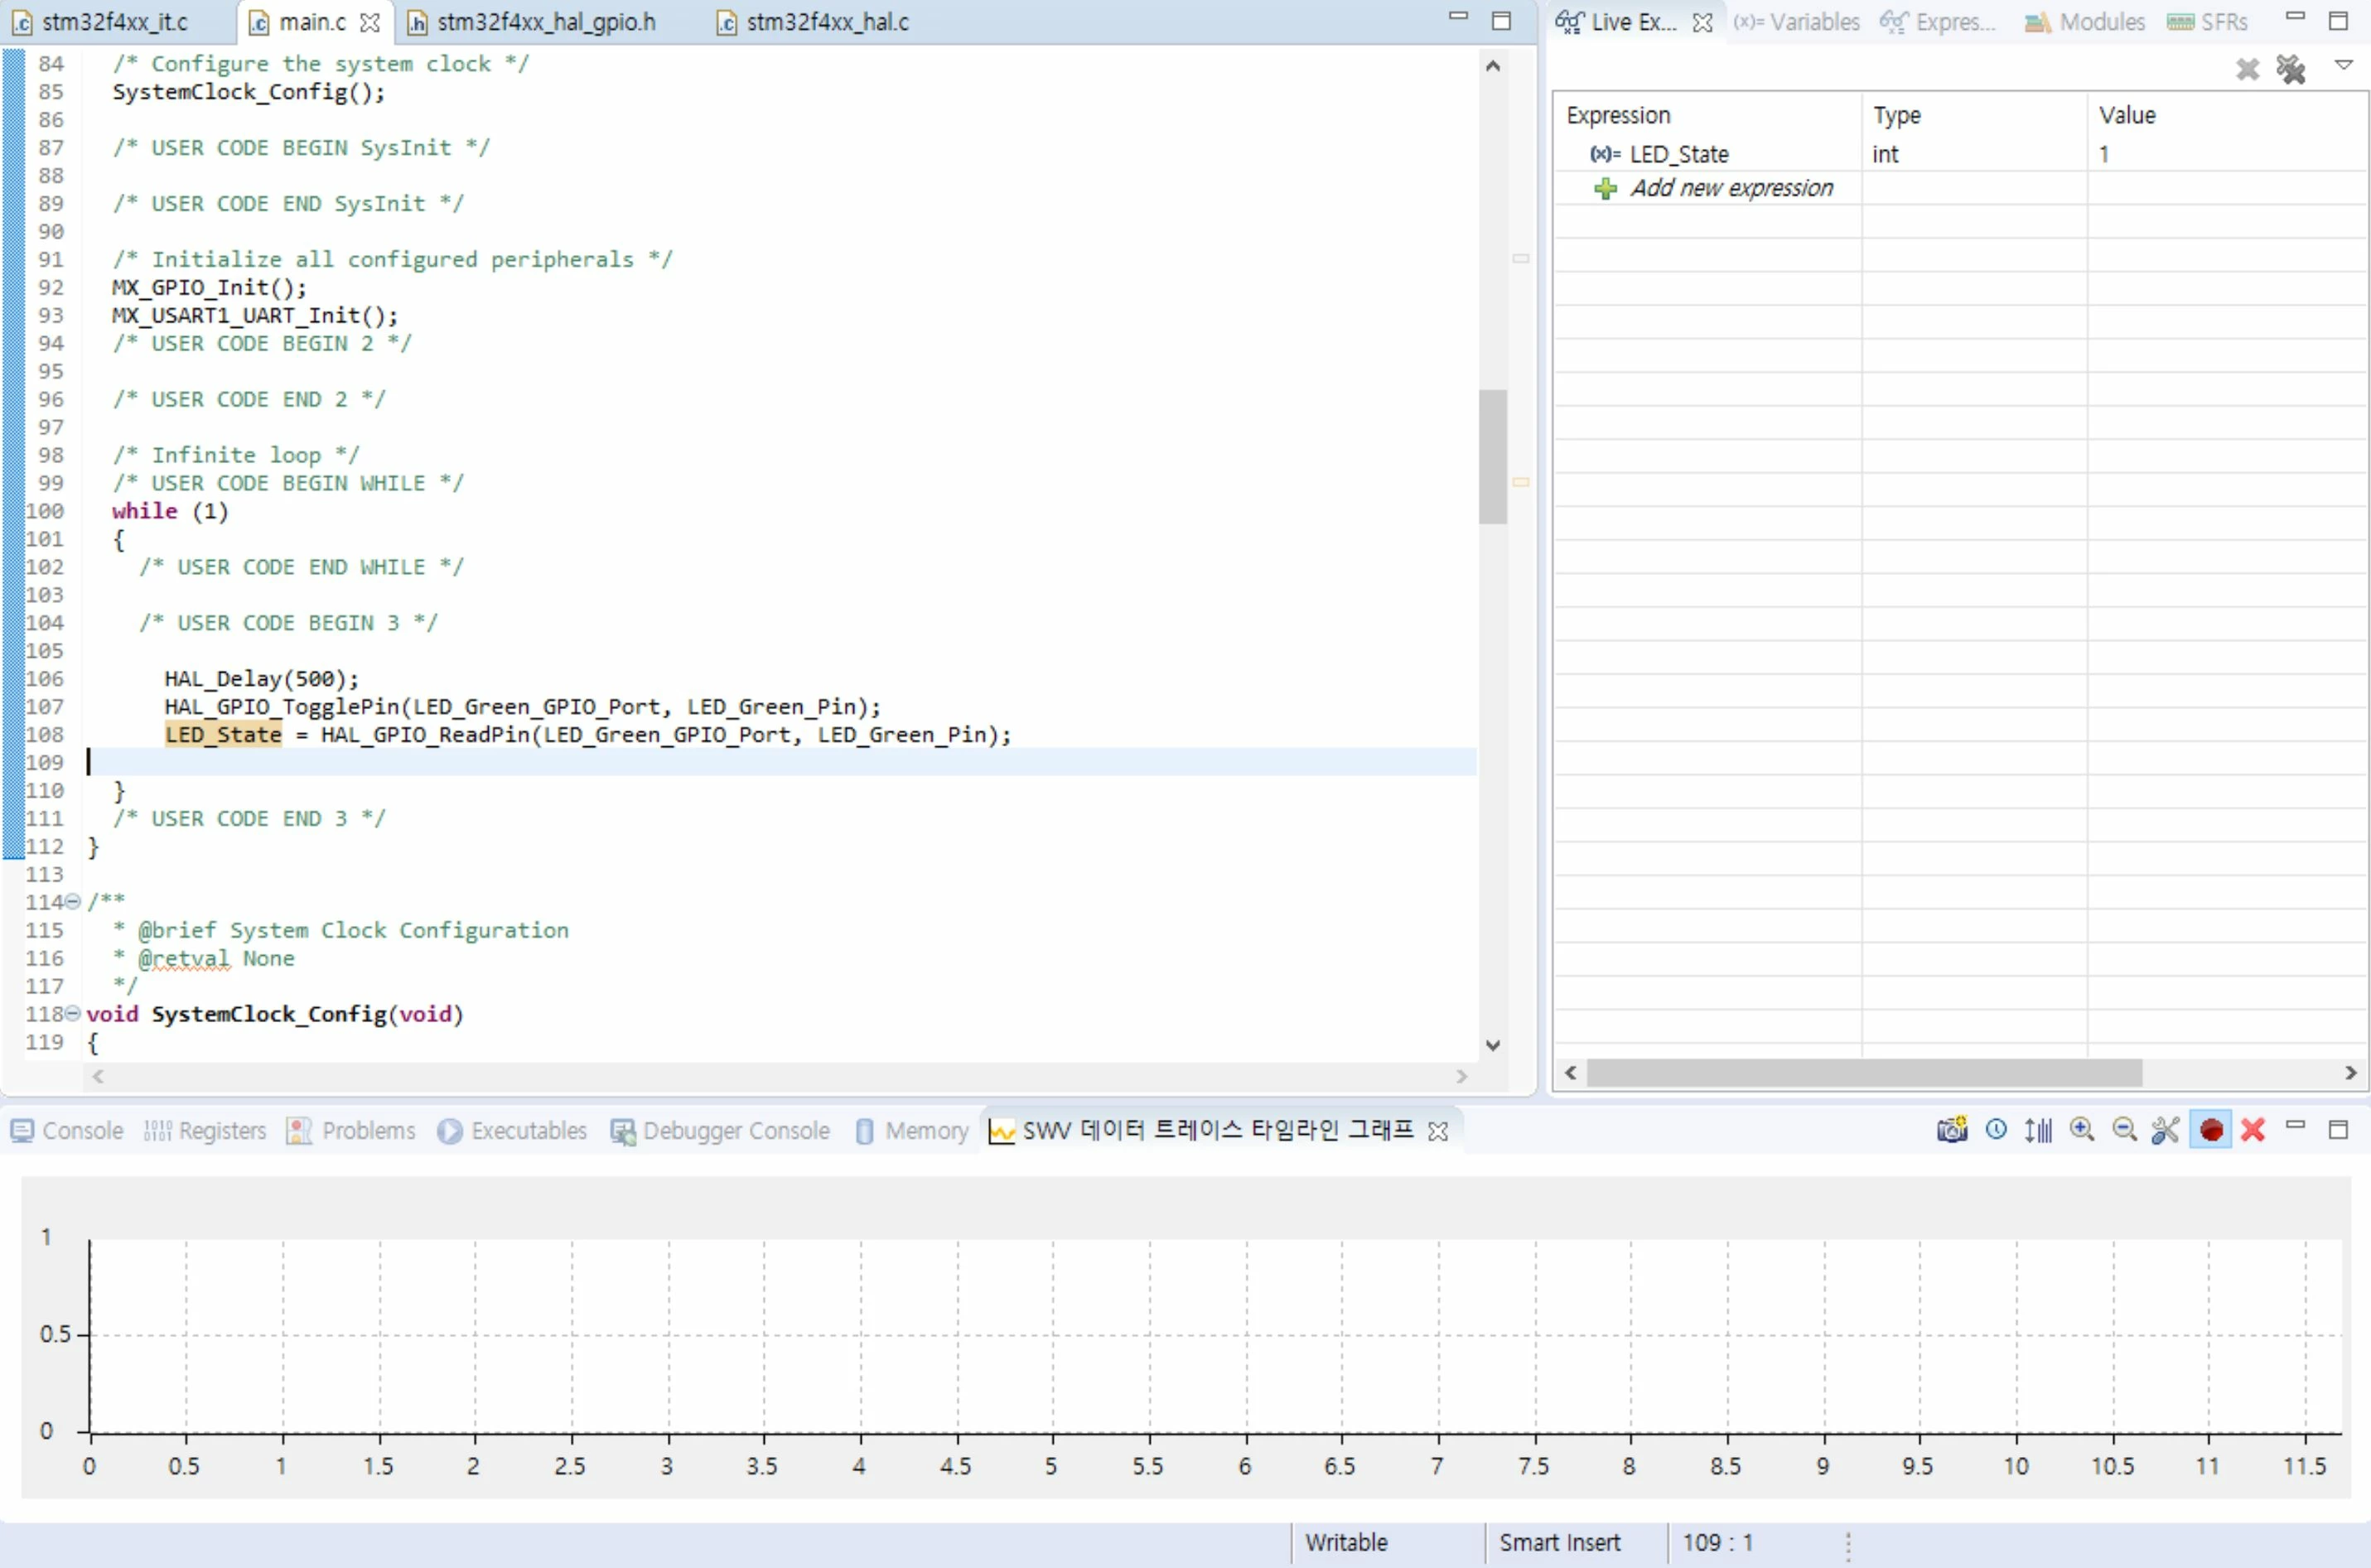Screen dimensions: 2371x1568
Task: Open the Registers tab
Action: [x=205, y=1130]
